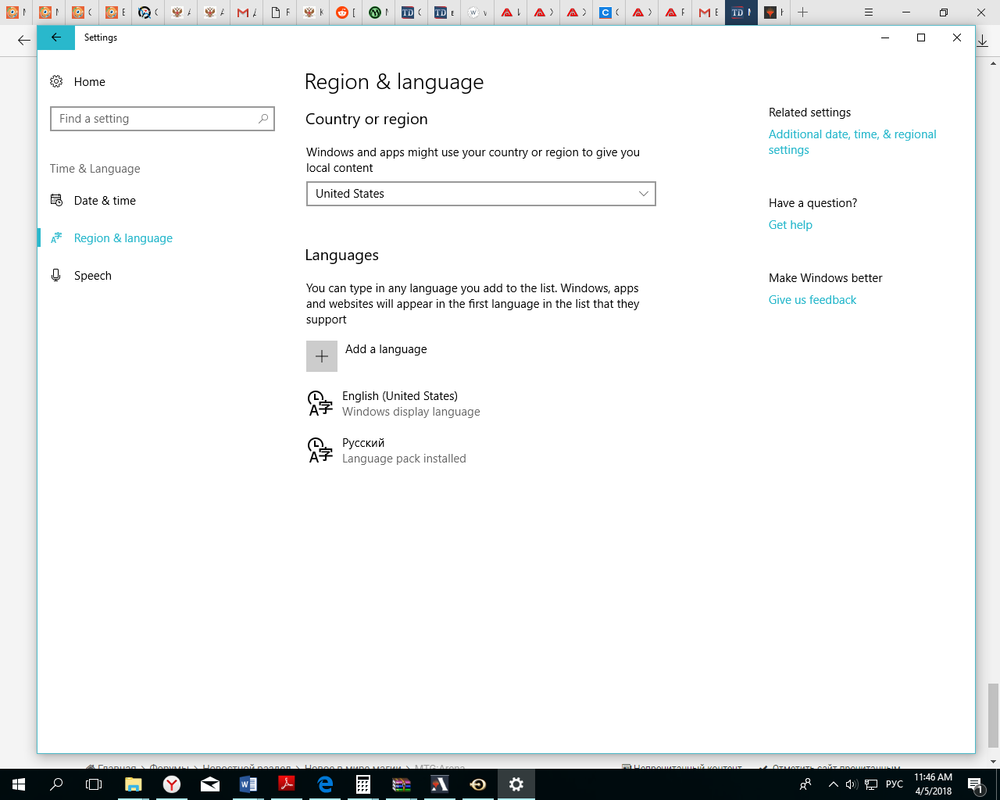Click the Get help link
Screen dimensions: 1000x800
(790, 224)
